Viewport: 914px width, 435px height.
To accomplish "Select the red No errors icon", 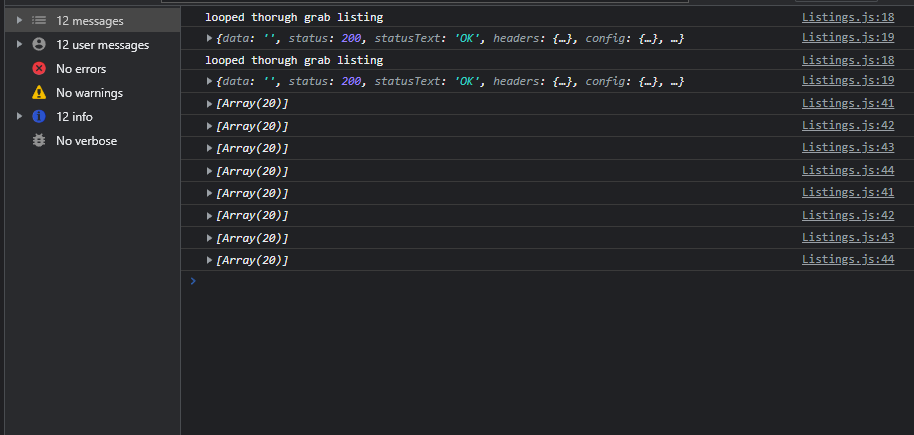I will point(39,69).
